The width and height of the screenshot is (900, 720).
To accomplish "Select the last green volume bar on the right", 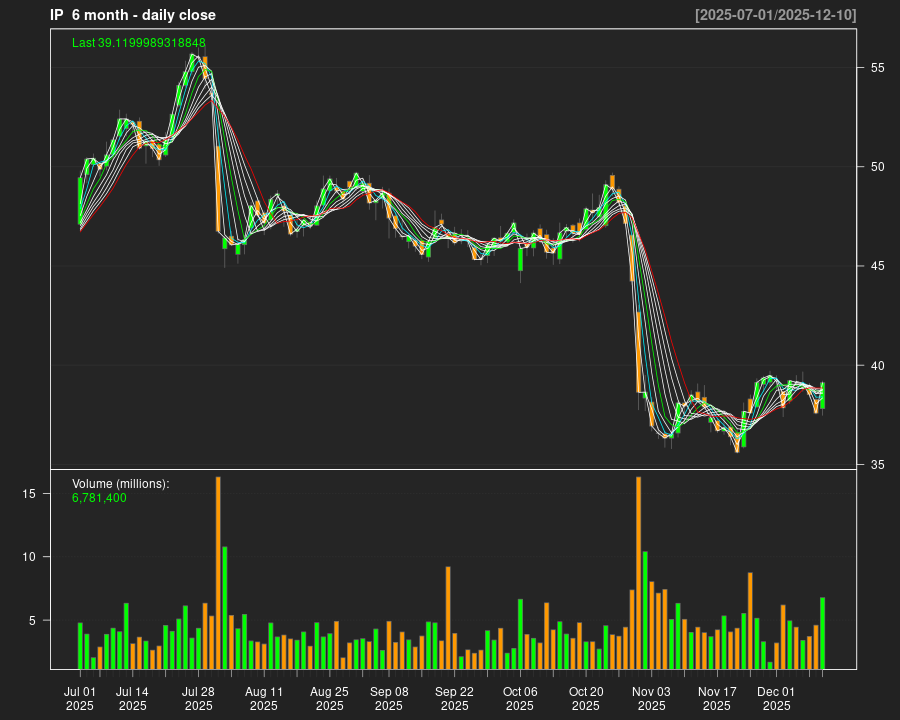I will pyautogui.click(x=822, y=633).
